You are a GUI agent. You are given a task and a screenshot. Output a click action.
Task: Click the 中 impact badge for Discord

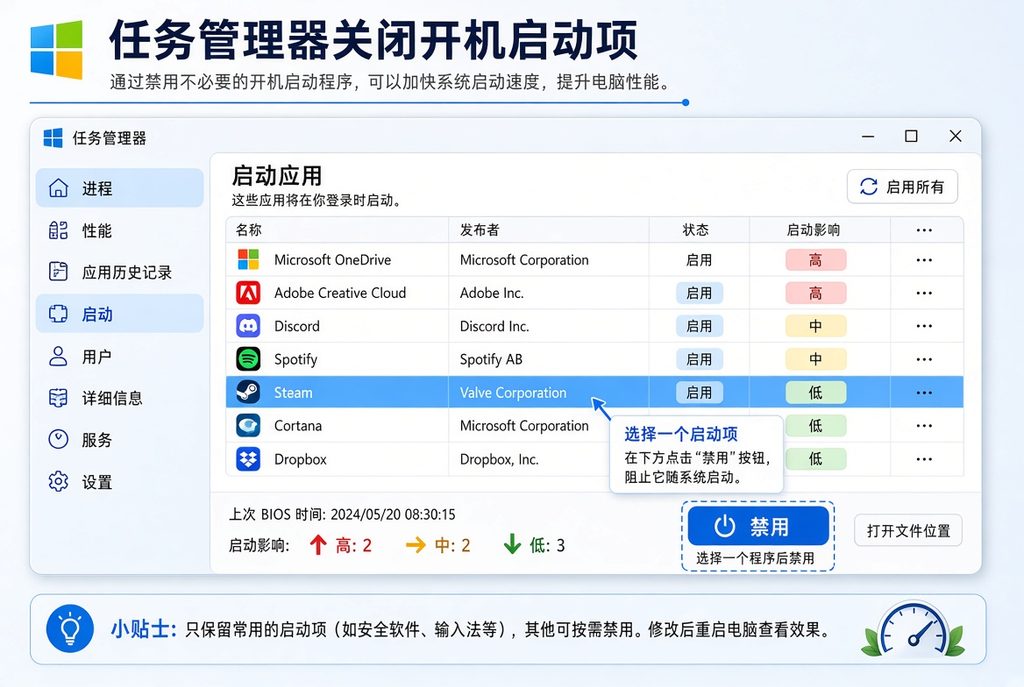click(x=816, y=326)
